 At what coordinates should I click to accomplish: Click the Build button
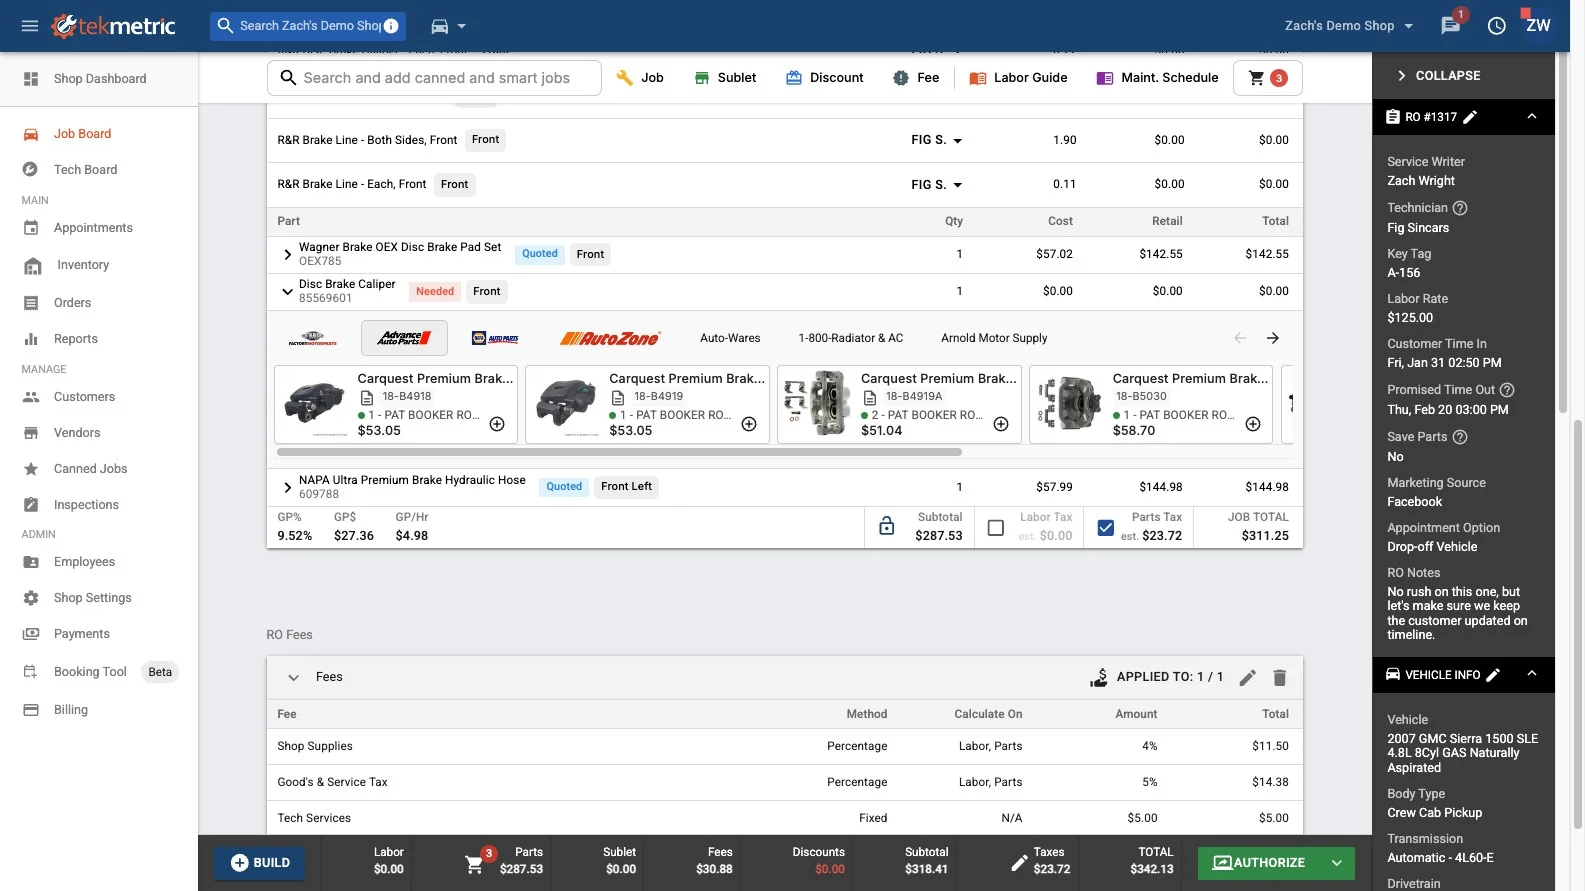260,862
